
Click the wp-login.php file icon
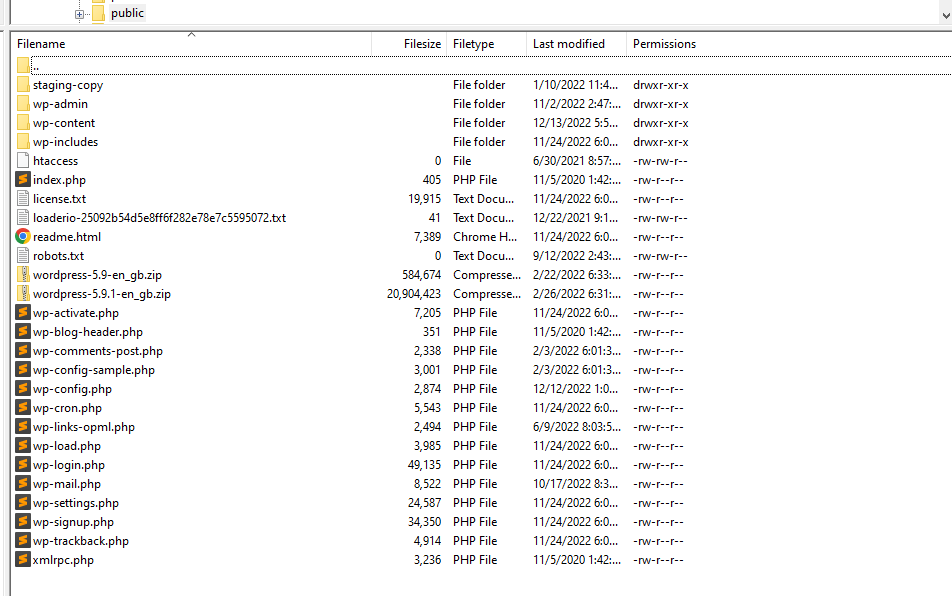(x=23, y=464)
